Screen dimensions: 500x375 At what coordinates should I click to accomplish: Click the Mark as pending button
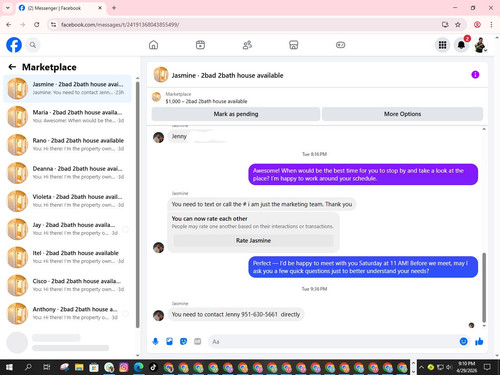pos(236,114)
